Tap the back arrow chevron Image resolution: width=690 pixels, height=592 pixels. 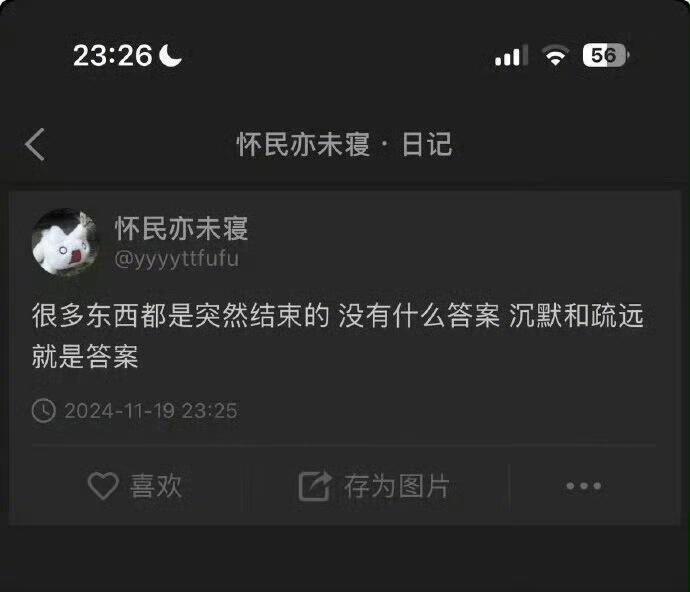(35, 144)
